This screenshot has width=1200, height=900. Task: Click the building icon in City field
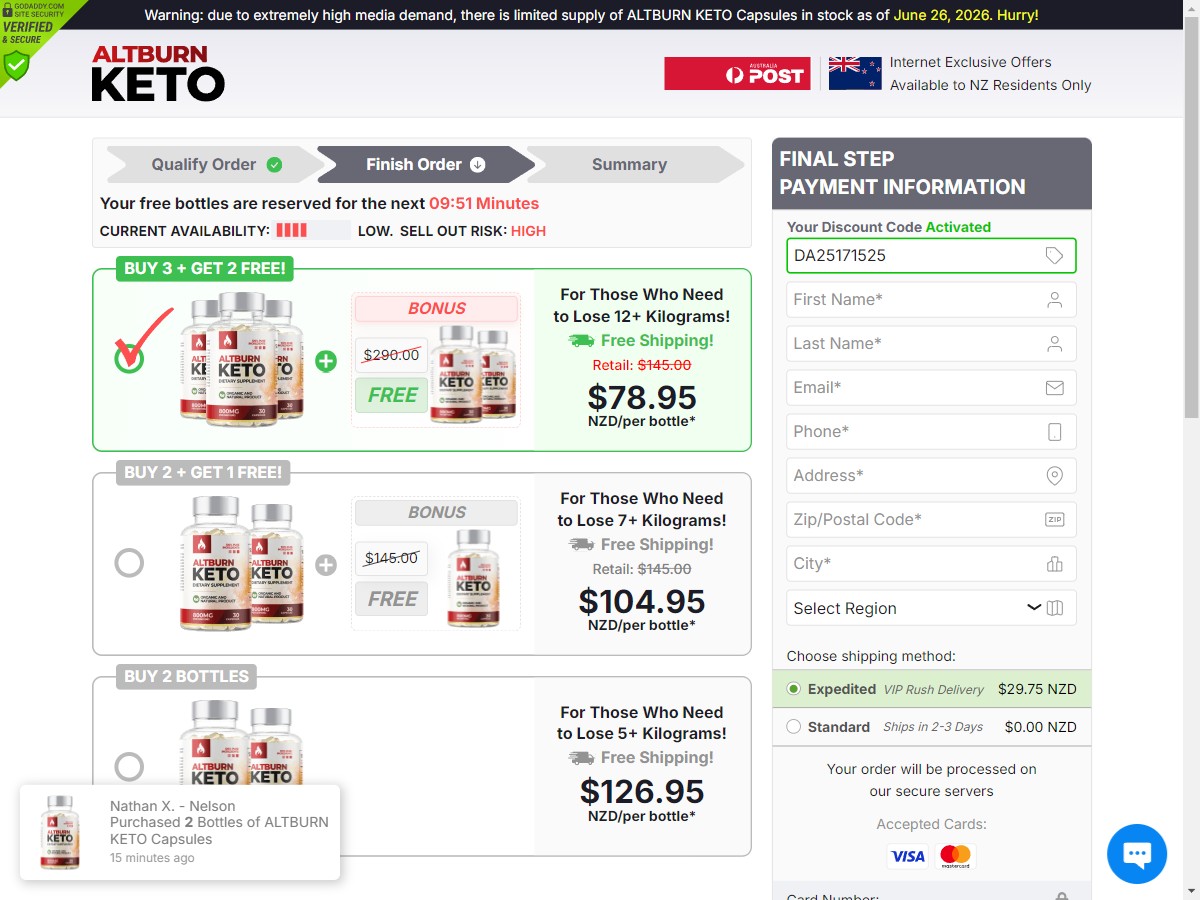pos(1054,564)
